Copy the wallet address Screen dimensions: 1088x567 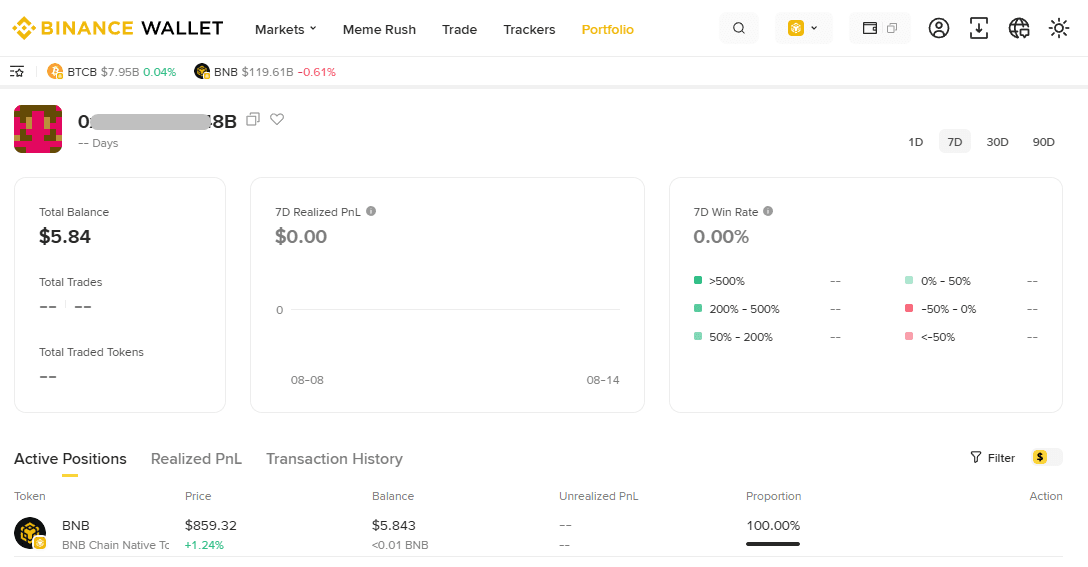(253, 119)
